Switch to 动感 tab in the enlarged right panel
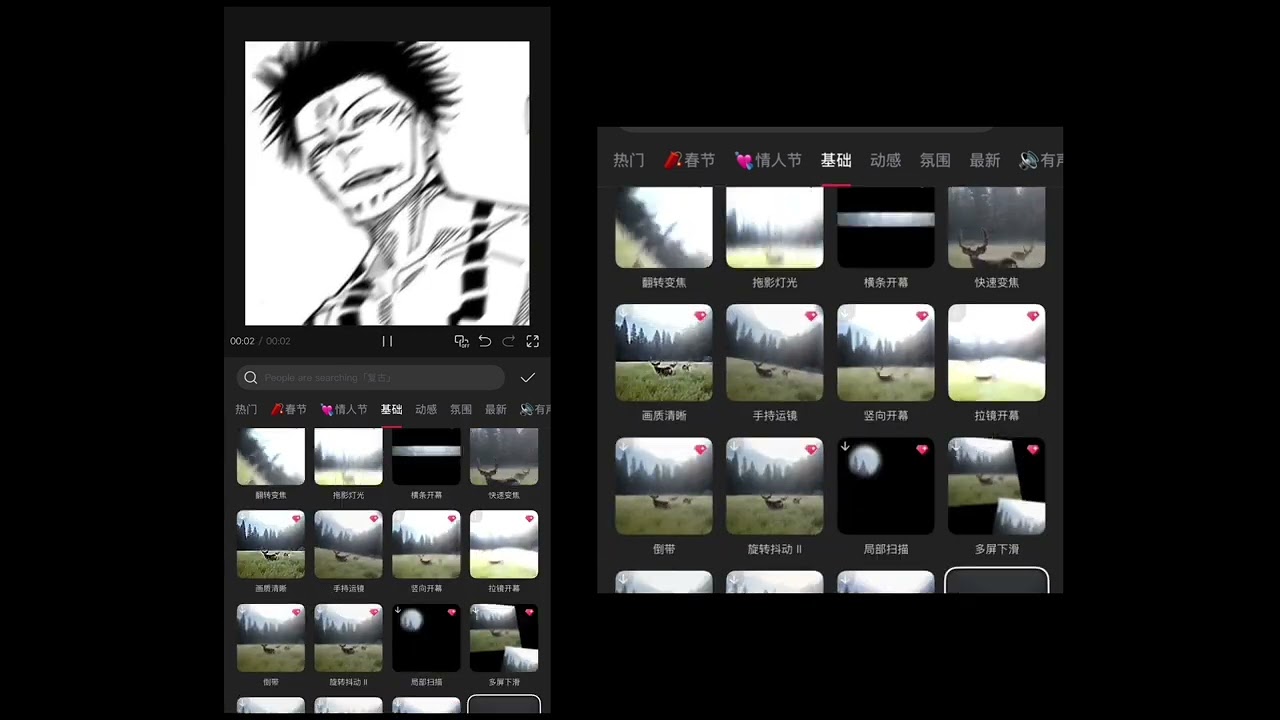This screenshot has height=720, width=1280. (886, 160)
